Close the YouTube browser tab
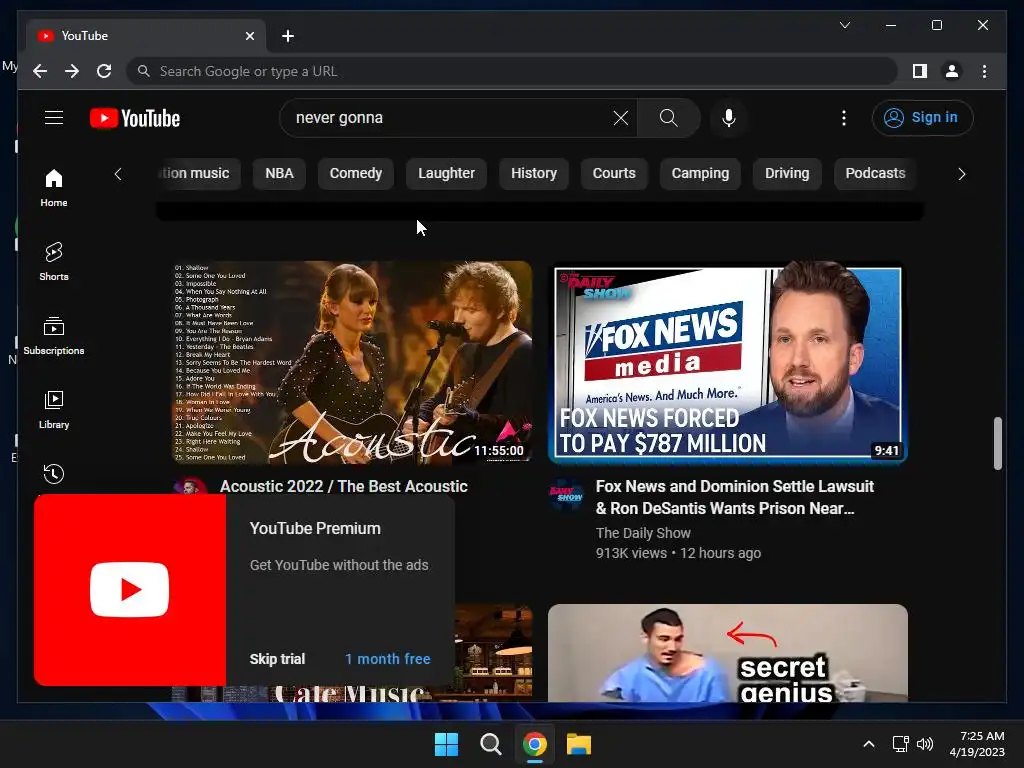1024x768 pixels. tap(249, 36)
